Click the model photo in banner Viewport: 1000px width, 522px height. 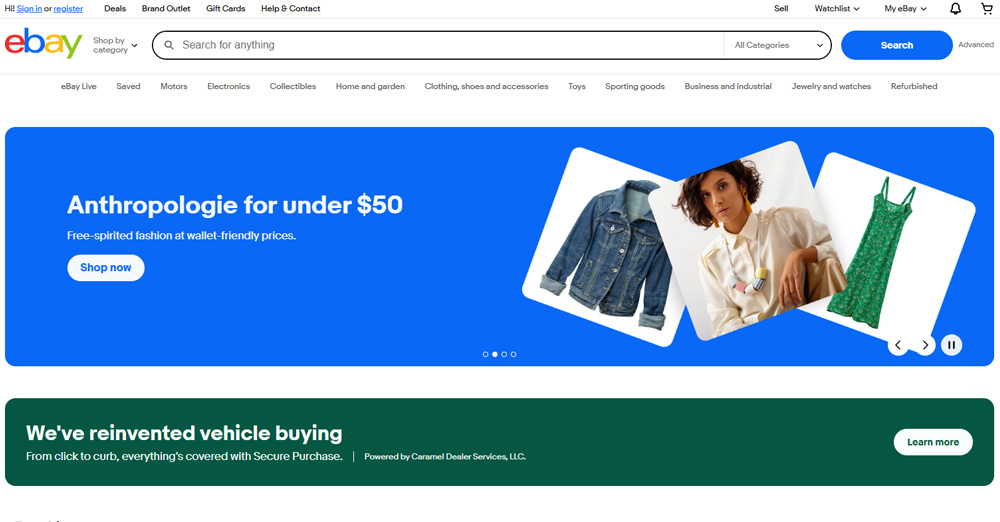[x=746, y=239]
